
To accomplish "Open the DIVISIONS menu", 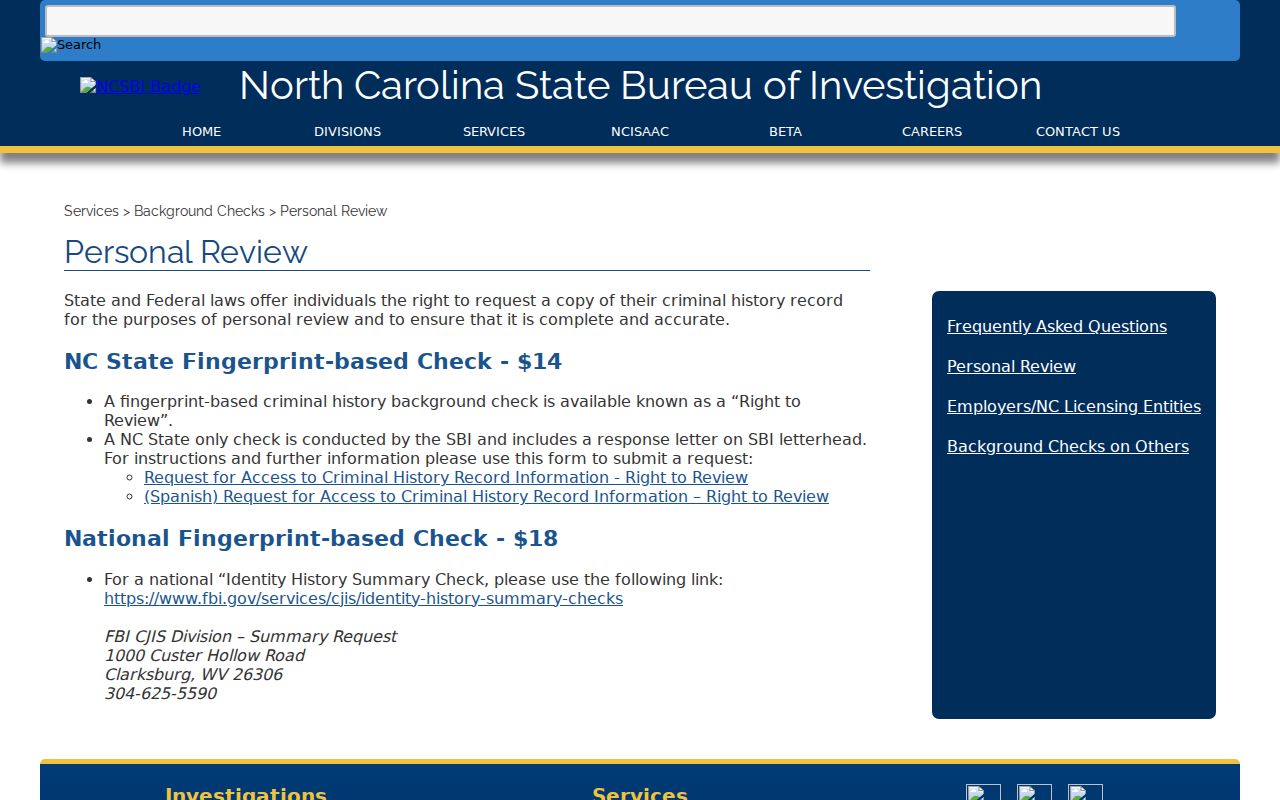I will coord(347,131).
